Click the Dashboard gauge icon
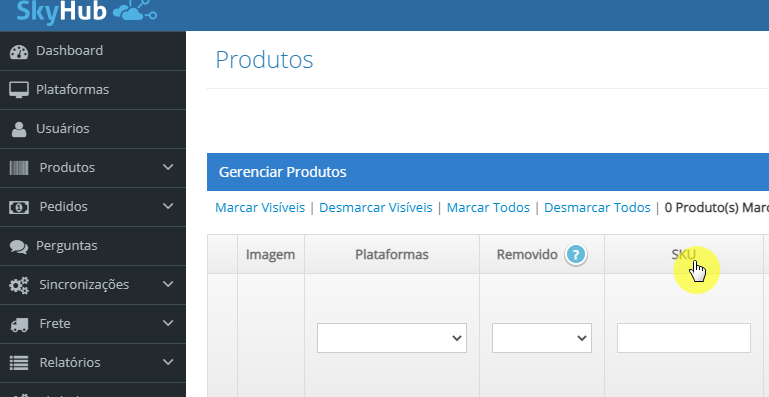Image resolution: width=769 pixels, height=397 pixels. pyautogui.click(x=19, y=52)
